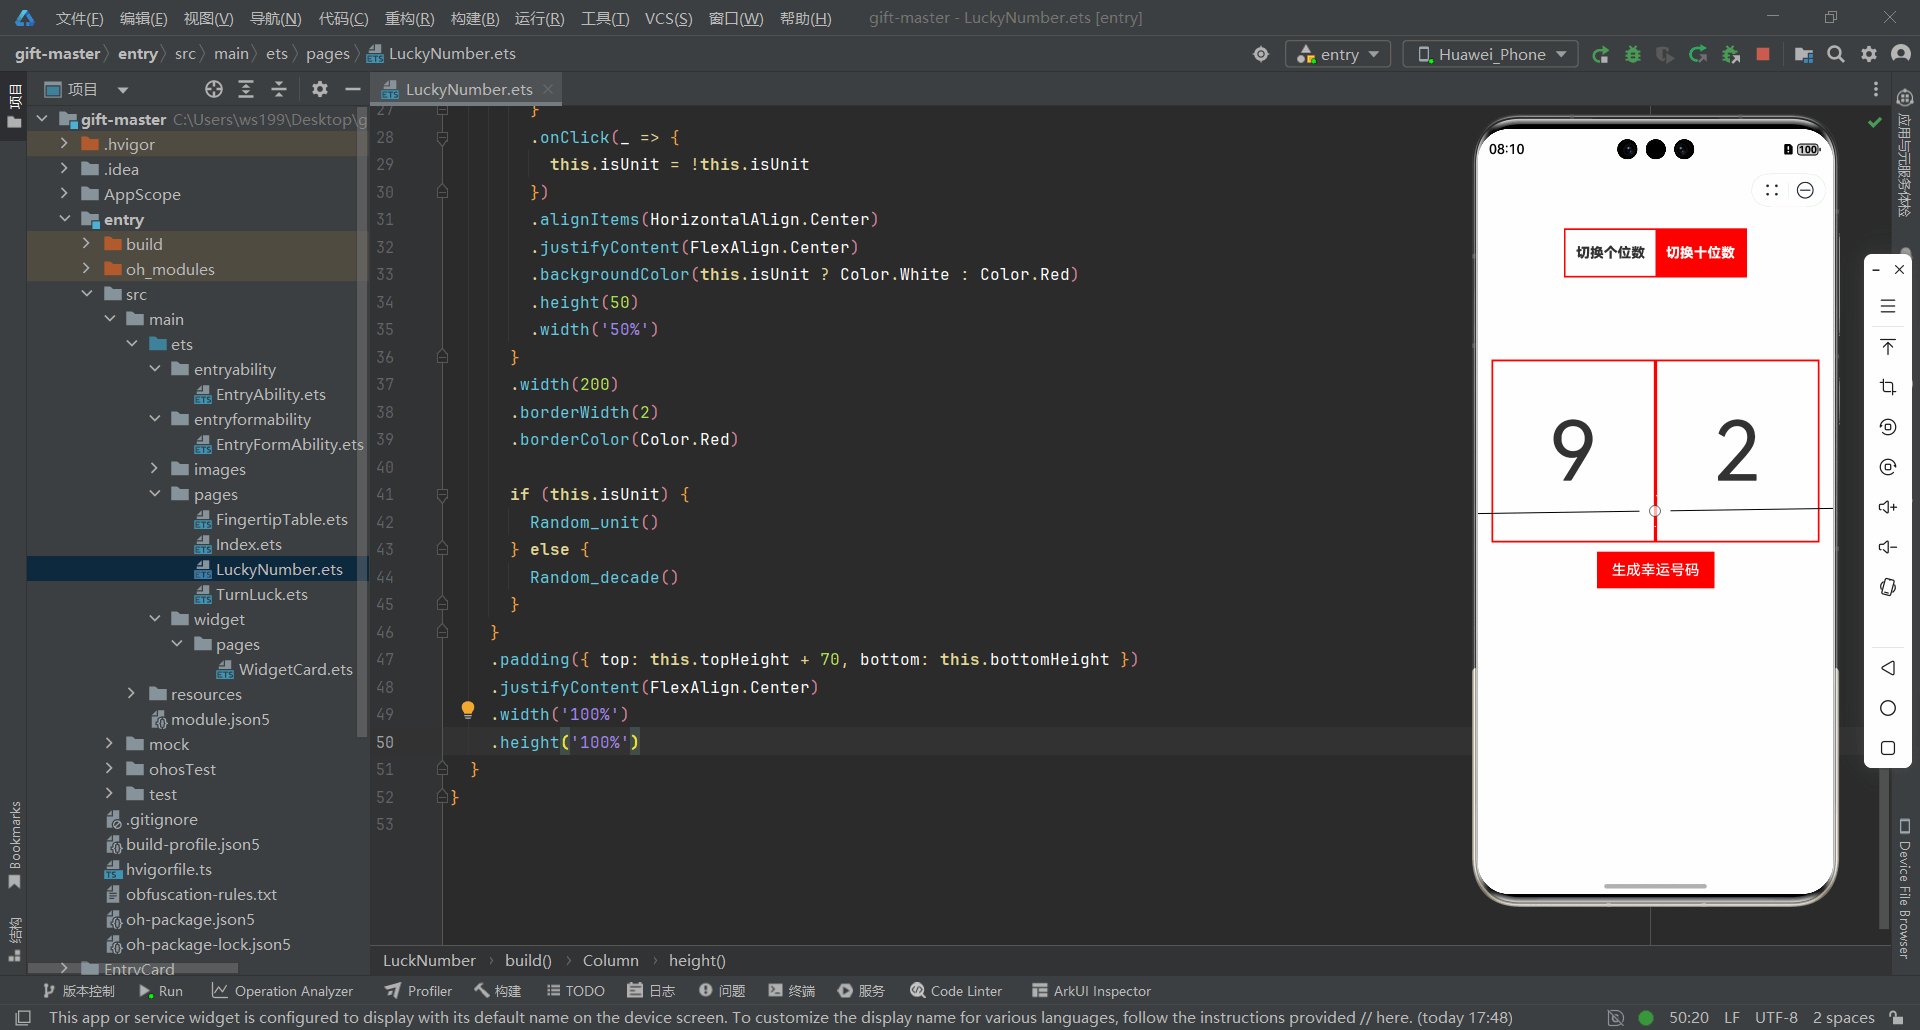This screenshot has width=1920, height=1030.
Task: Tap emulator recent apps square button
Action: click(x=1888, y=748)
